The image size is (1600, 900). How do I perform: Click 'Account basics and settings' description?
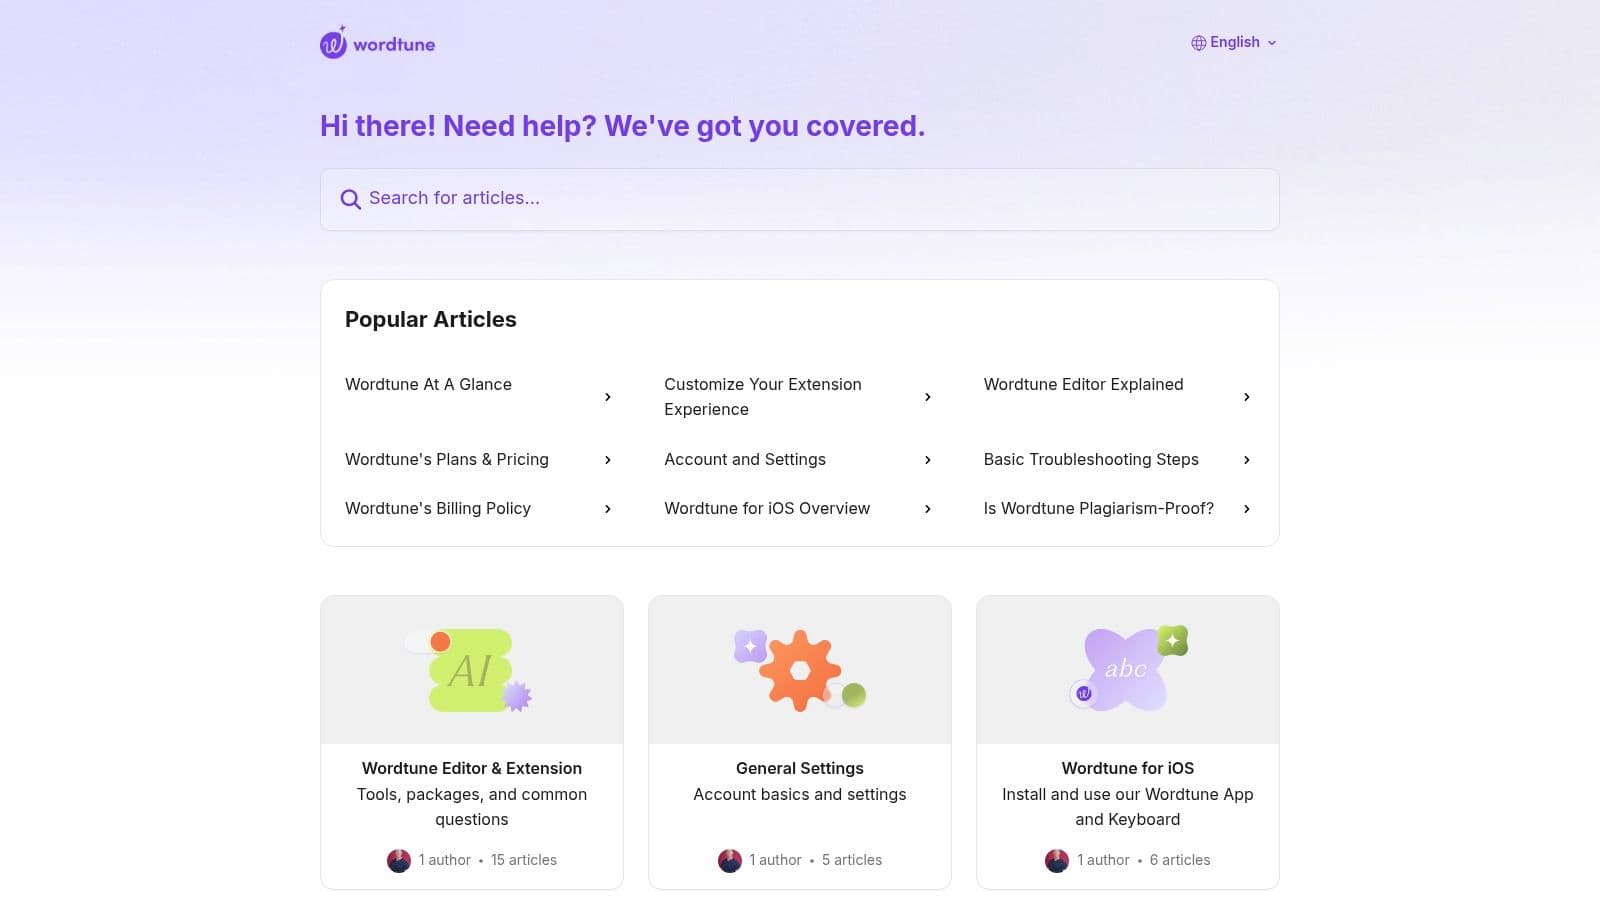[x=800, y=794]
